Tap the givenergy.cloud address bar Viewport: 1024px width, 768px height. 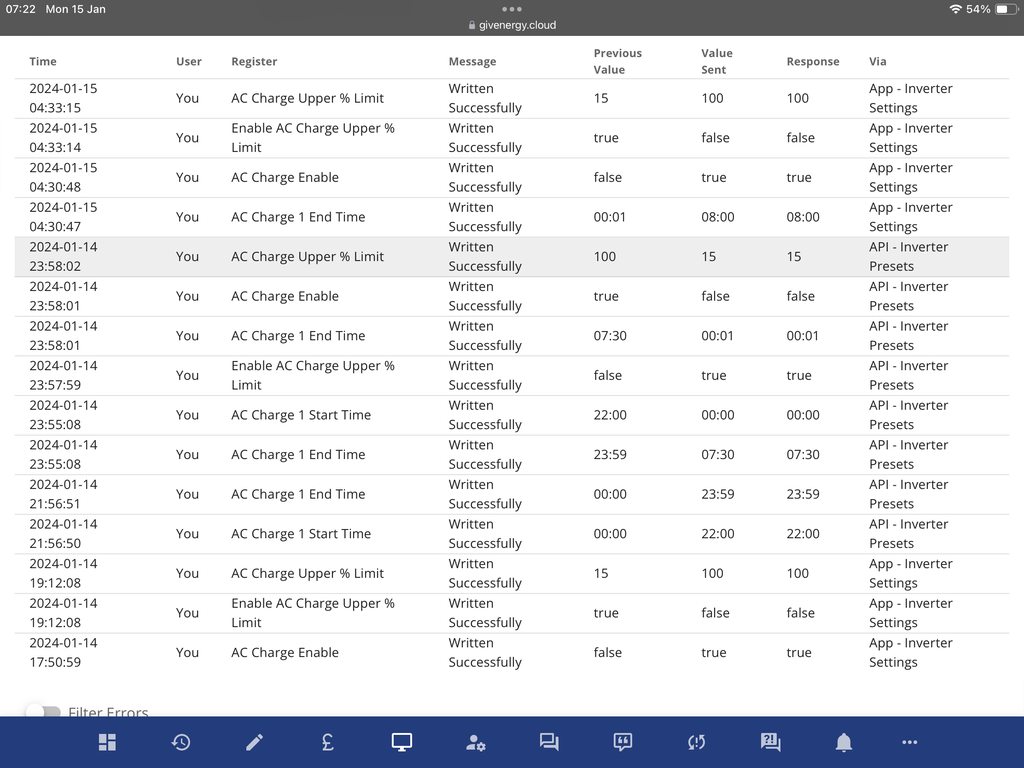point(512,25)
